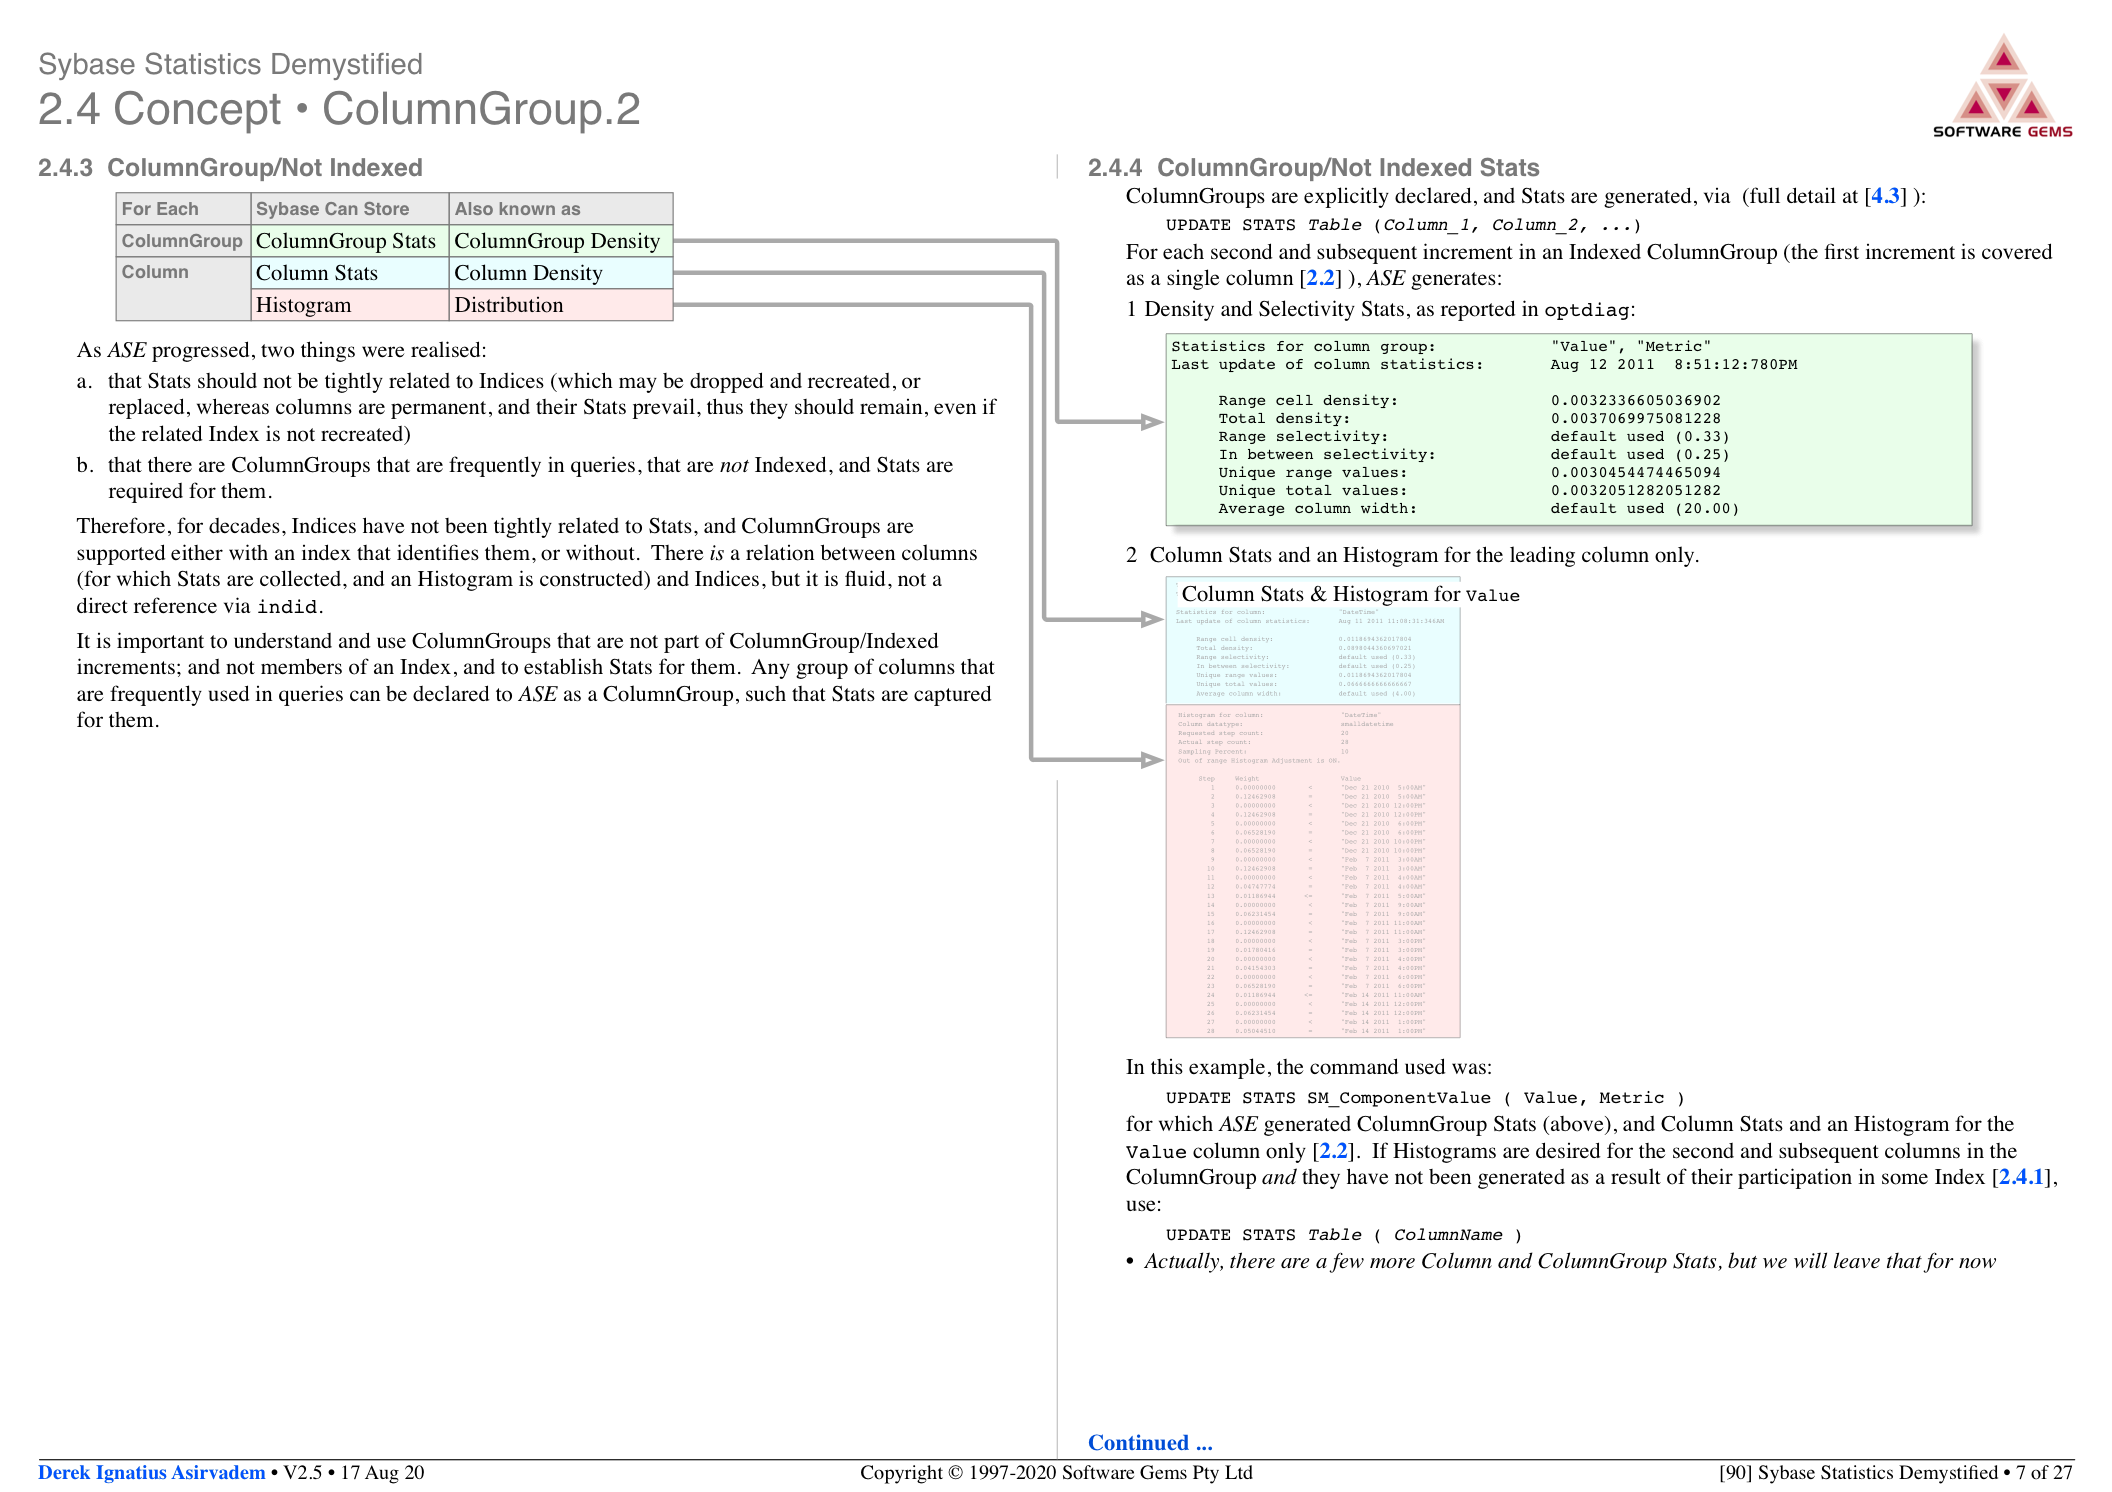Screen dimensions: 2112x1492
Task: Click the Derek Ignatius Asirvadem author link
Action: 152,1472
